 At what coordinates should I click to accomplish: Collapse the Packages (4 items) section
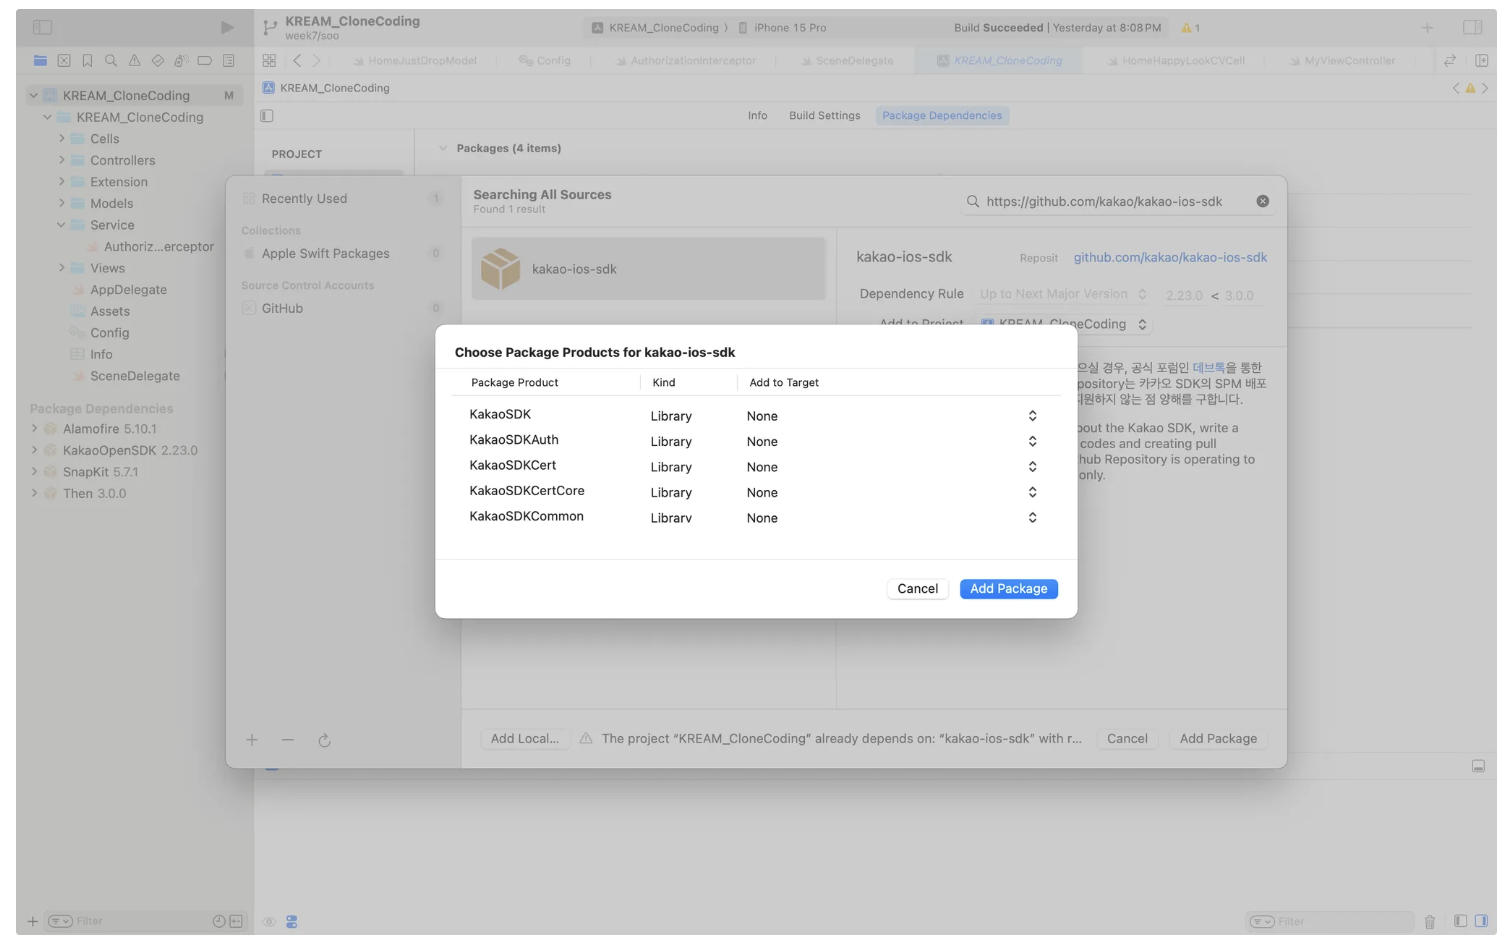tap(443, 148)
